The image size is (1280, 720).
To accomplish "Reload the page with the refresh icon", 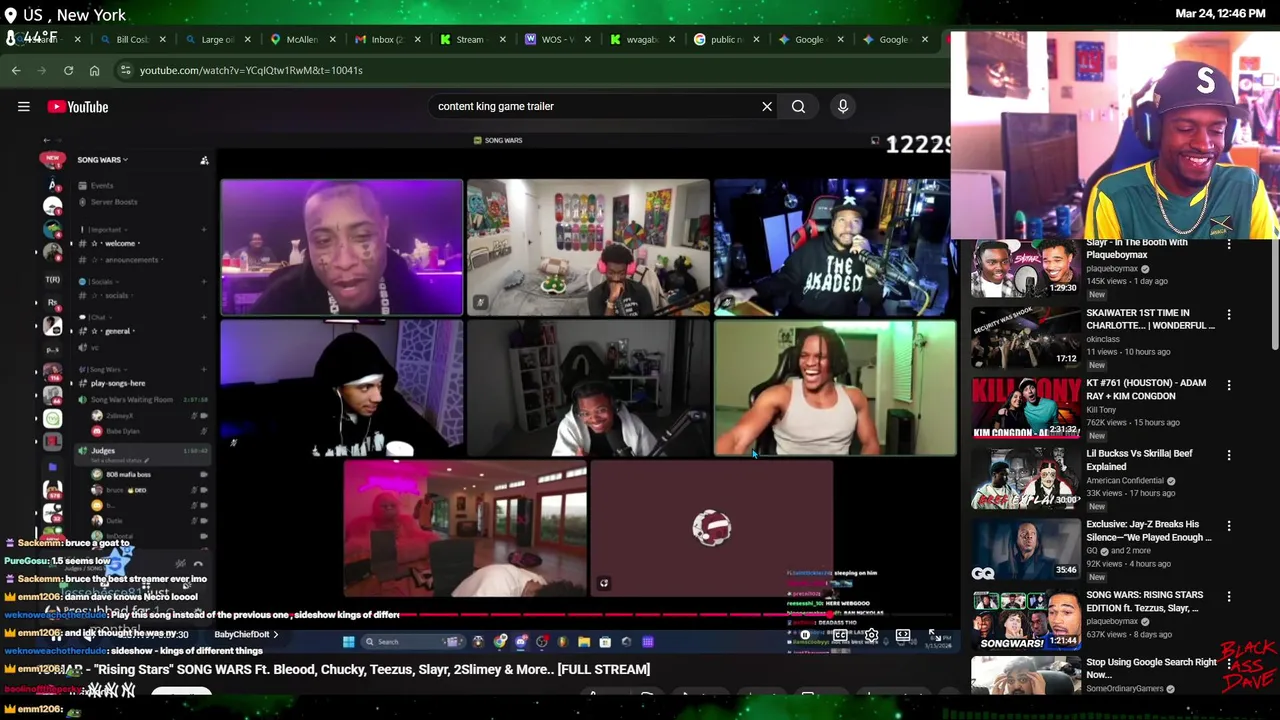I will point(68,70).
